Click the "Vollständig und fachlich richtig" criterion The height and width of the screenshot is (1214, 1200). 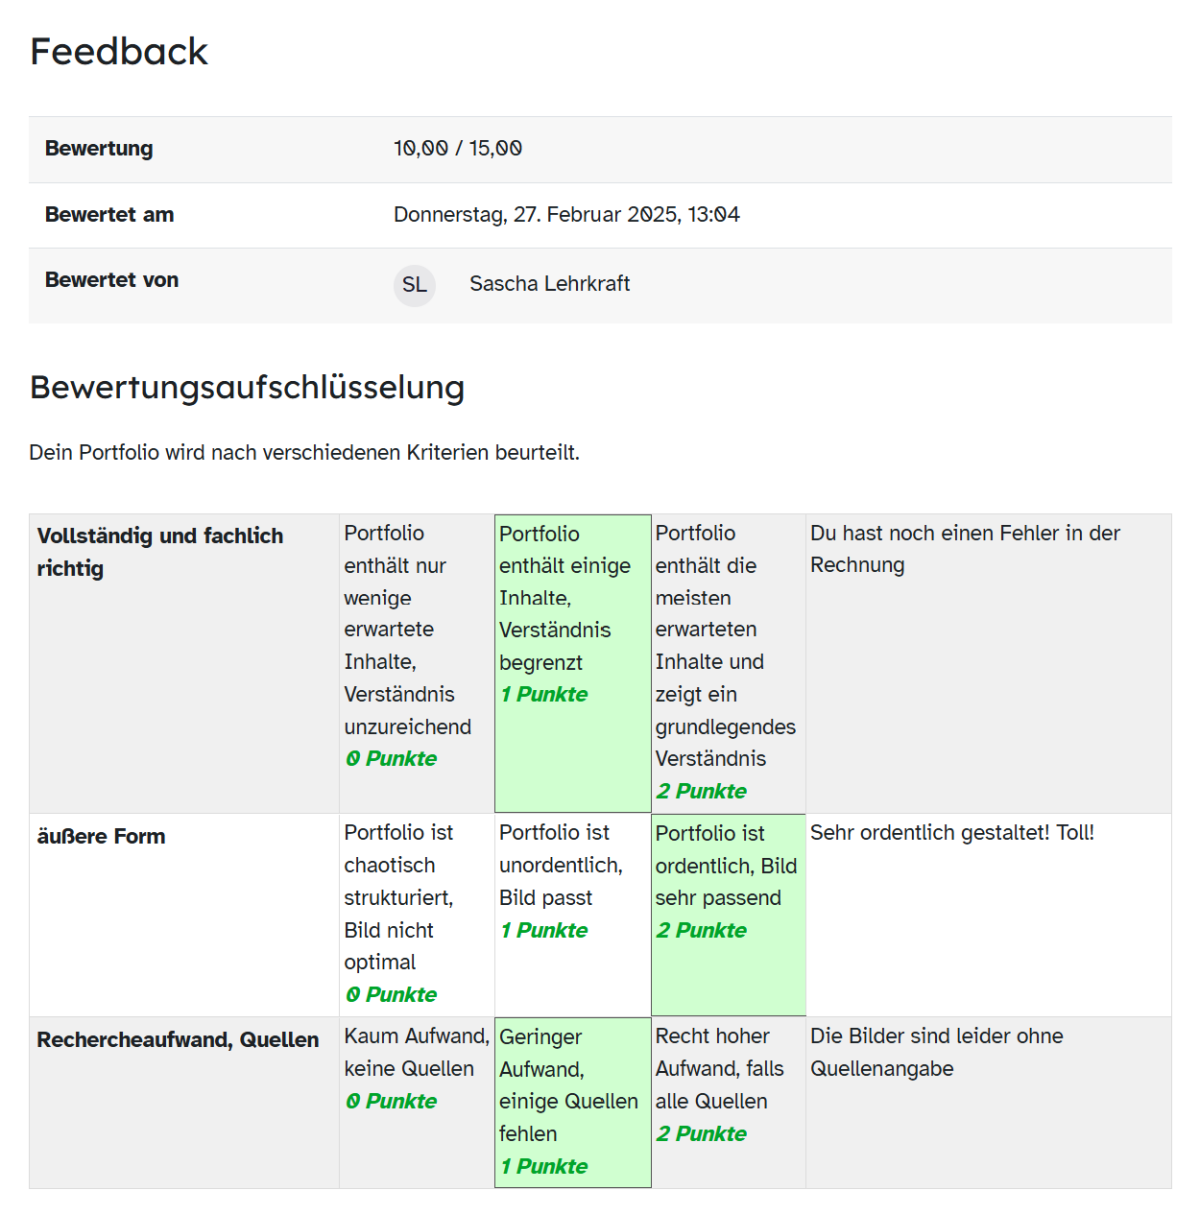[x=160, y=551]
